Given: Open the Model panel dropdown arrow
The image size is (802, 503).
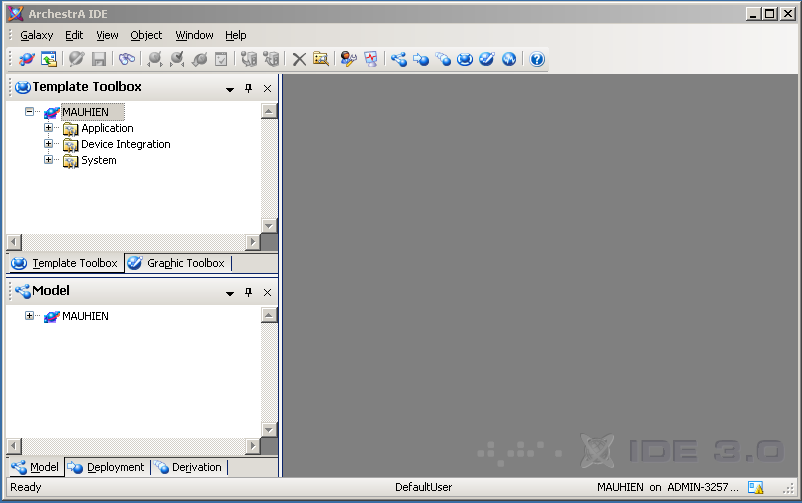Looking at the screenshot, I should click(x=230, y=293).
